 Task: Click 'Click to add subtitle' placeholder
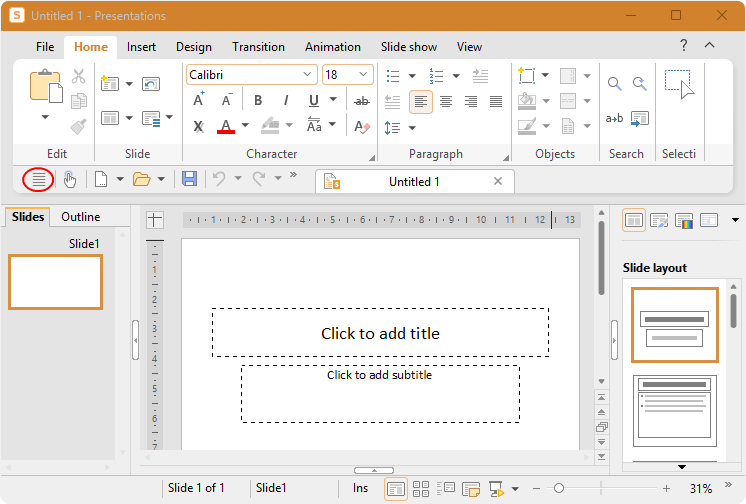[380, 394]
